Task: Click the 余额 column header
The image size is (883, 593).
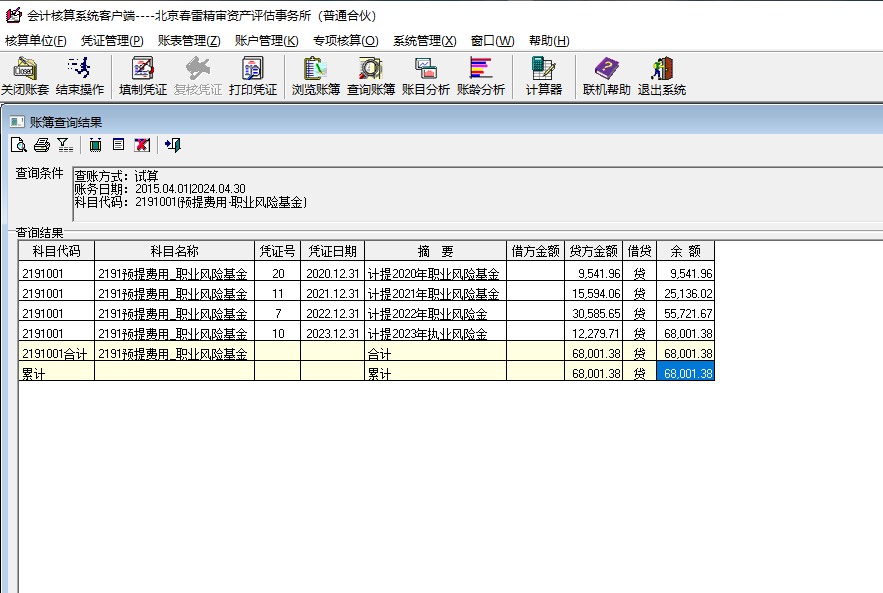Action: (x=685, y=250)
